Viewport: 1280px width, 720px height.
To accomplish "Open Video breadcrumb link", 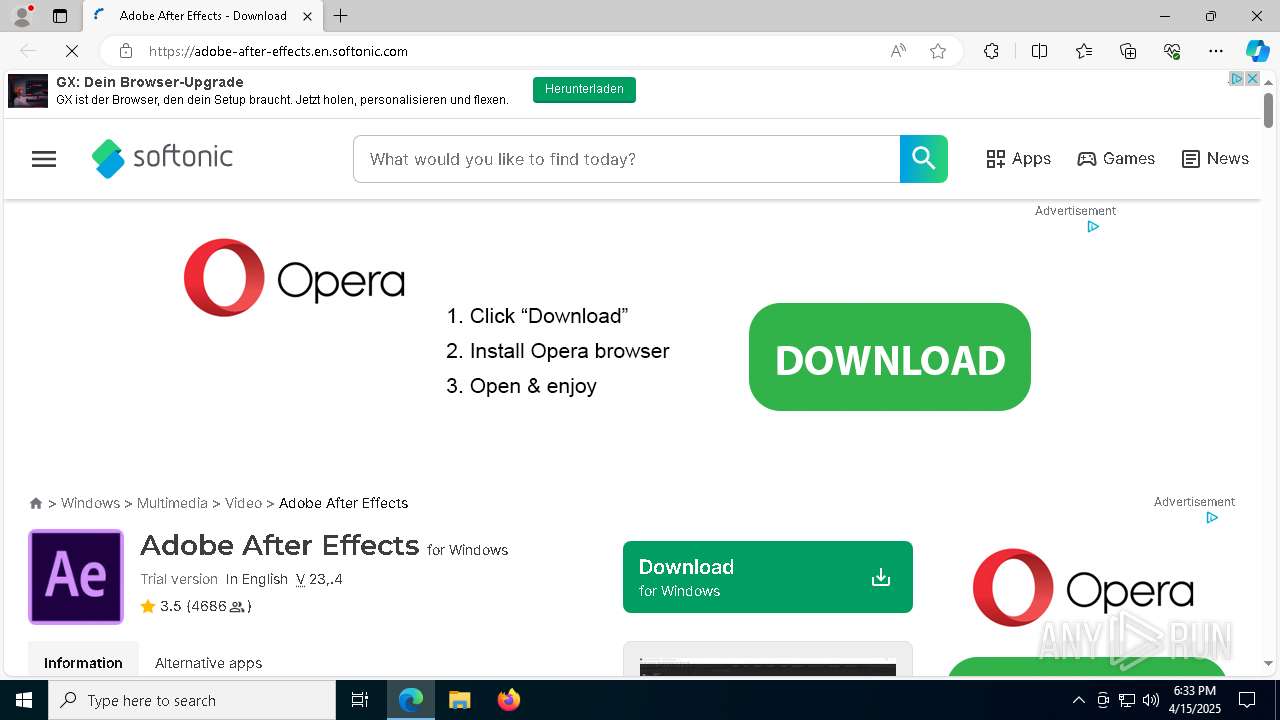I will coord(243,503).
